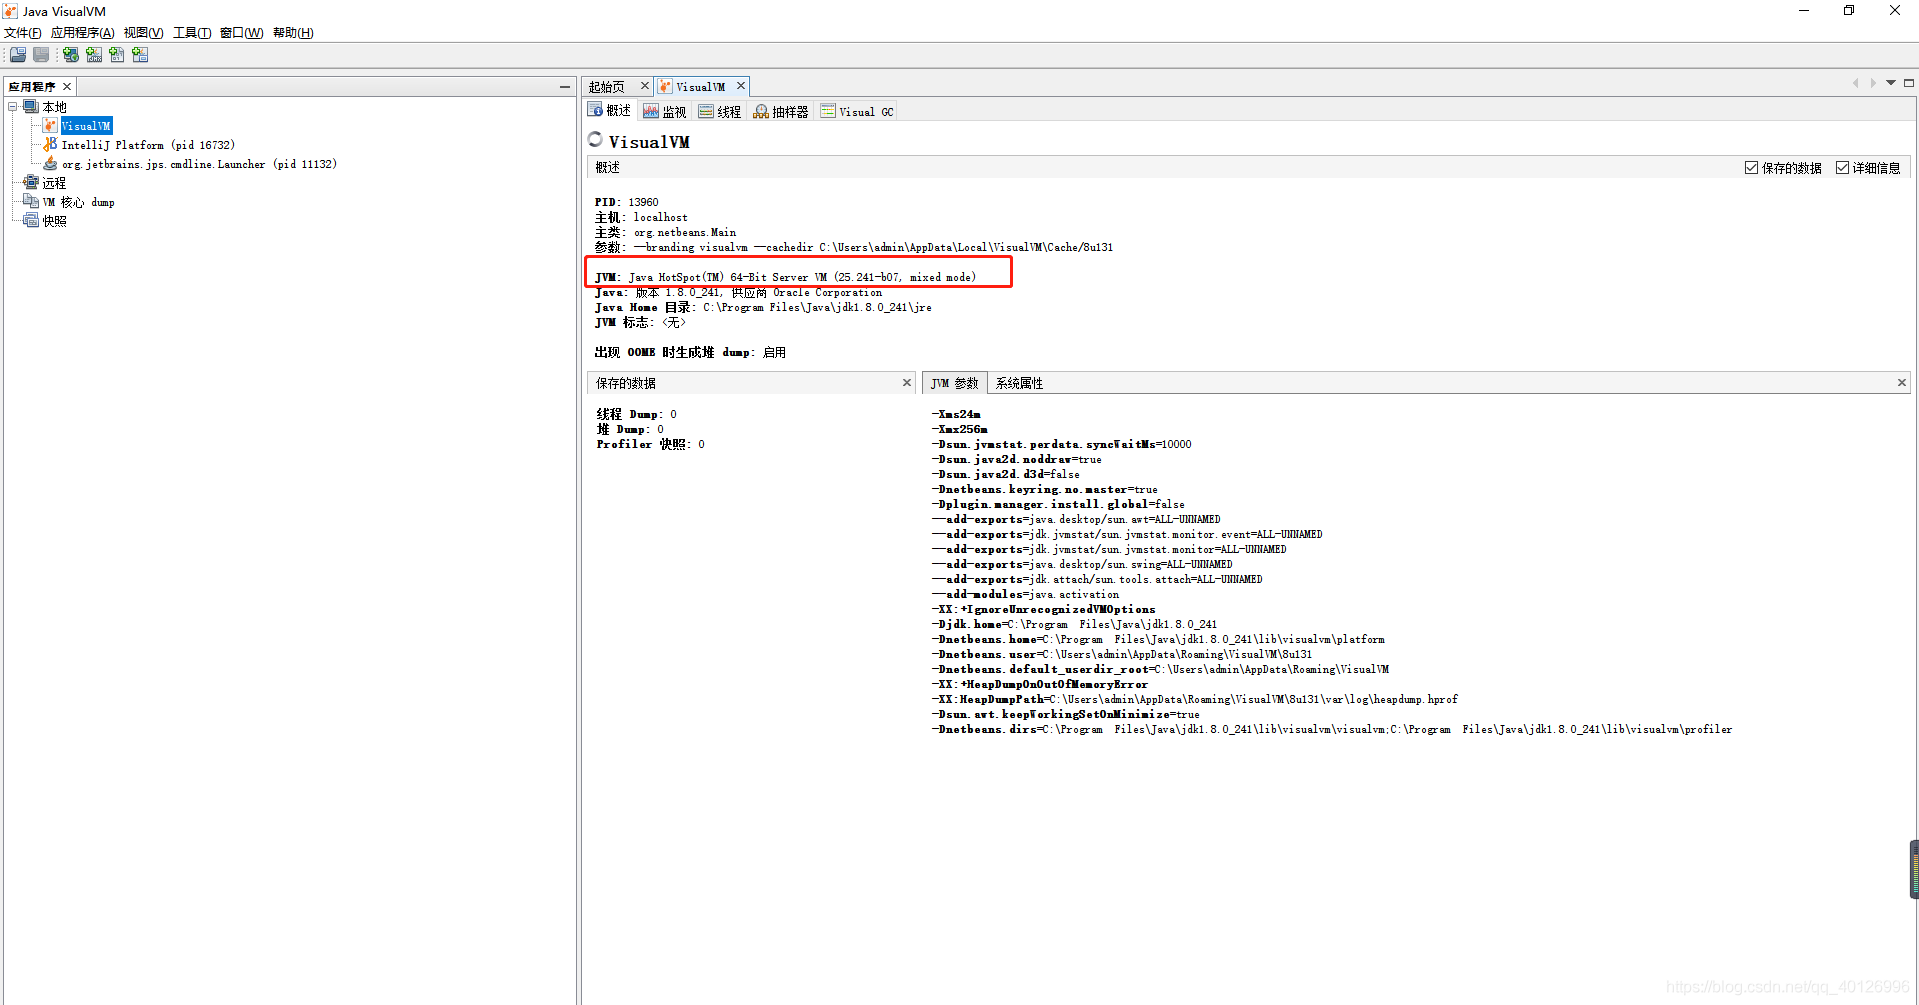Open the 应用程序(A) menu
The width and height of the screenshot is (1919, 1005).
tap(83, 33)
